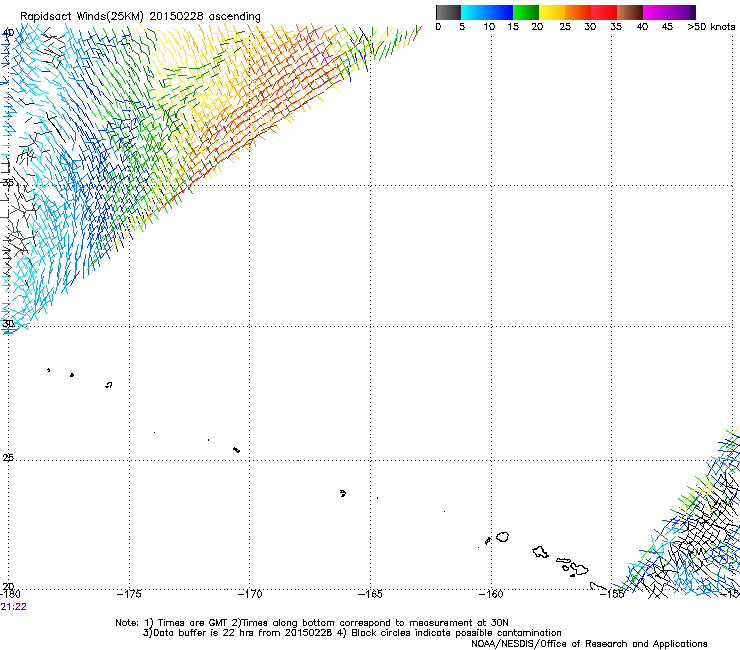740x650 pixels.
Task: Click the '>50 knots' legend label
Action: tap(711, 27)
